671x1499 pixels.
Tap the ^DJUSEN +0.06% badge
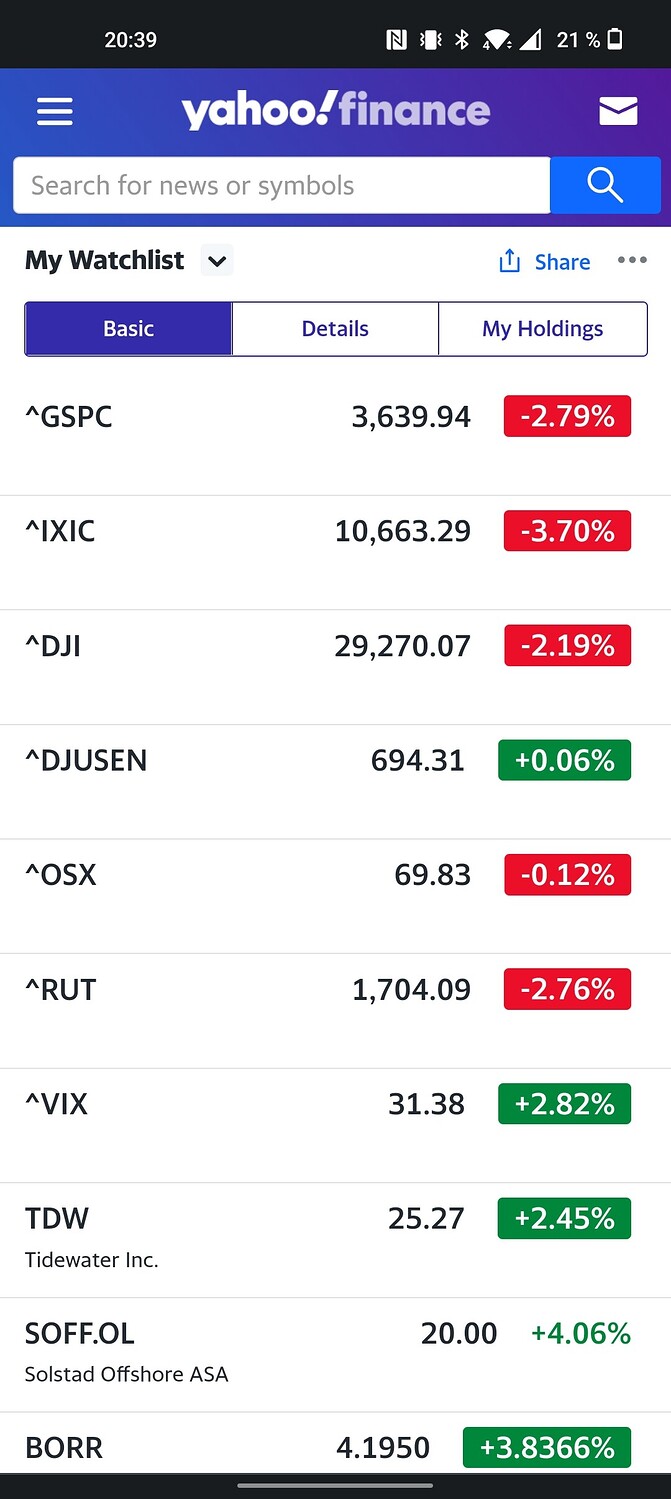[564, 760]
